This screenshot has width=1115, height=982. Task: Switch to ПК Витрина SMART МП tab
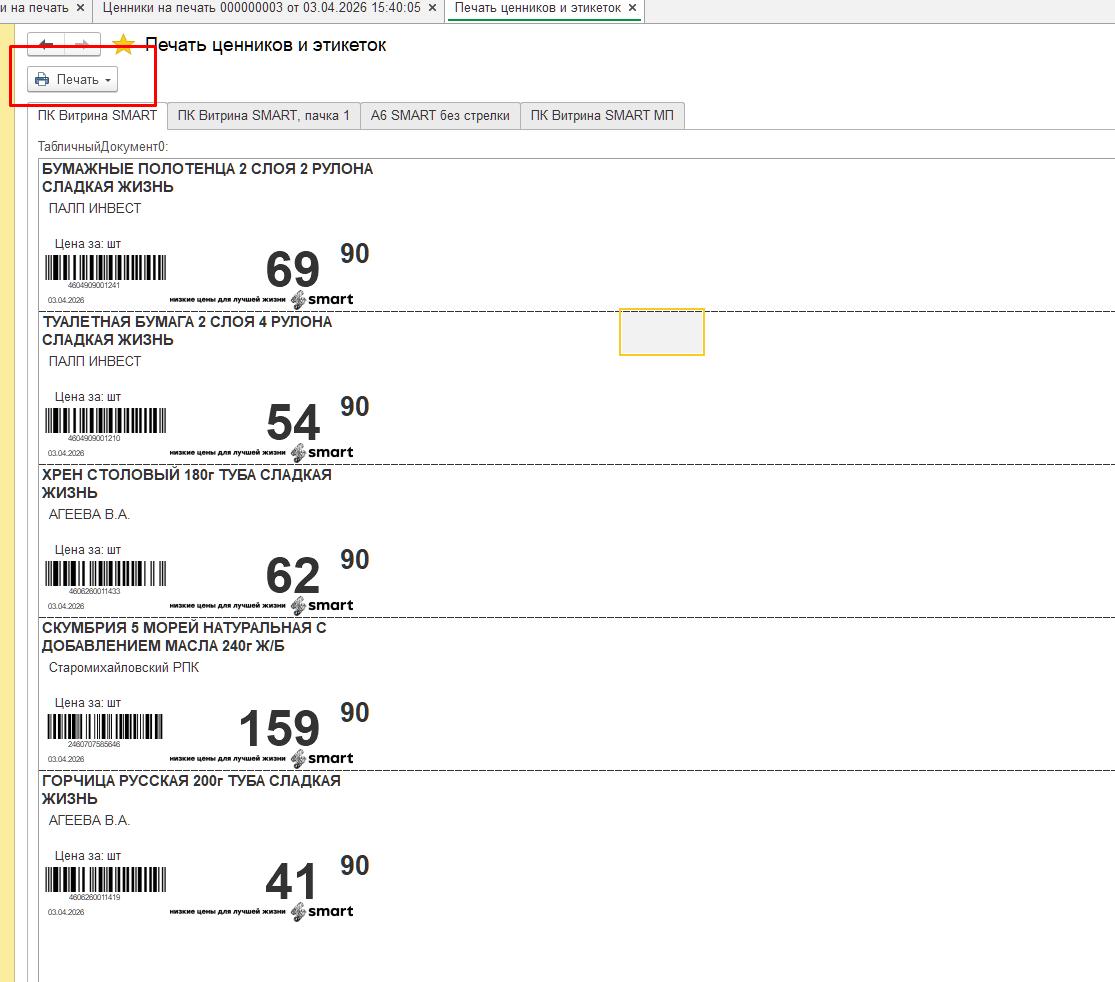pyautogui.click(x=601, y=116)
